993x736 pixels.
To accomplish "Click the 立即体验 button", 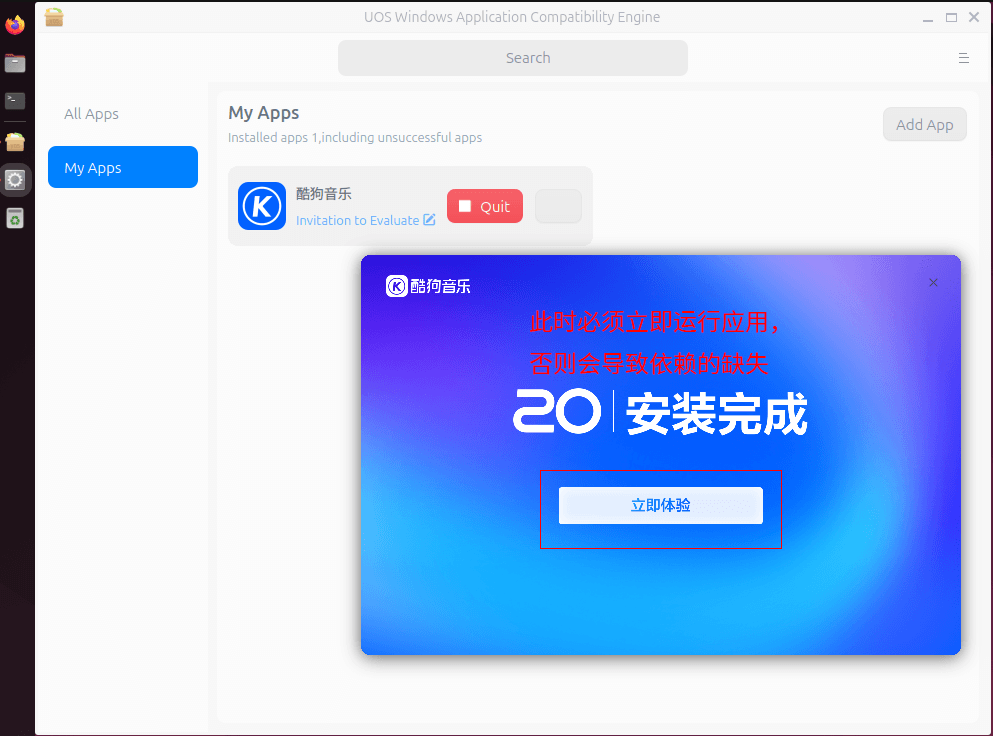I will point(661,505).
